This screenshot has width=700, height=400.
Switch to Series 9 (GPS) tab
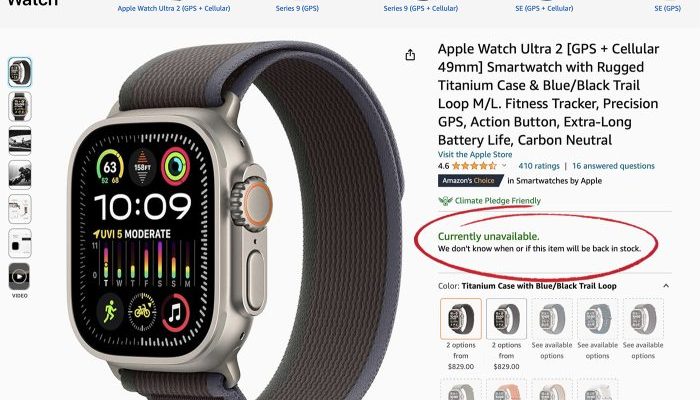297,8
